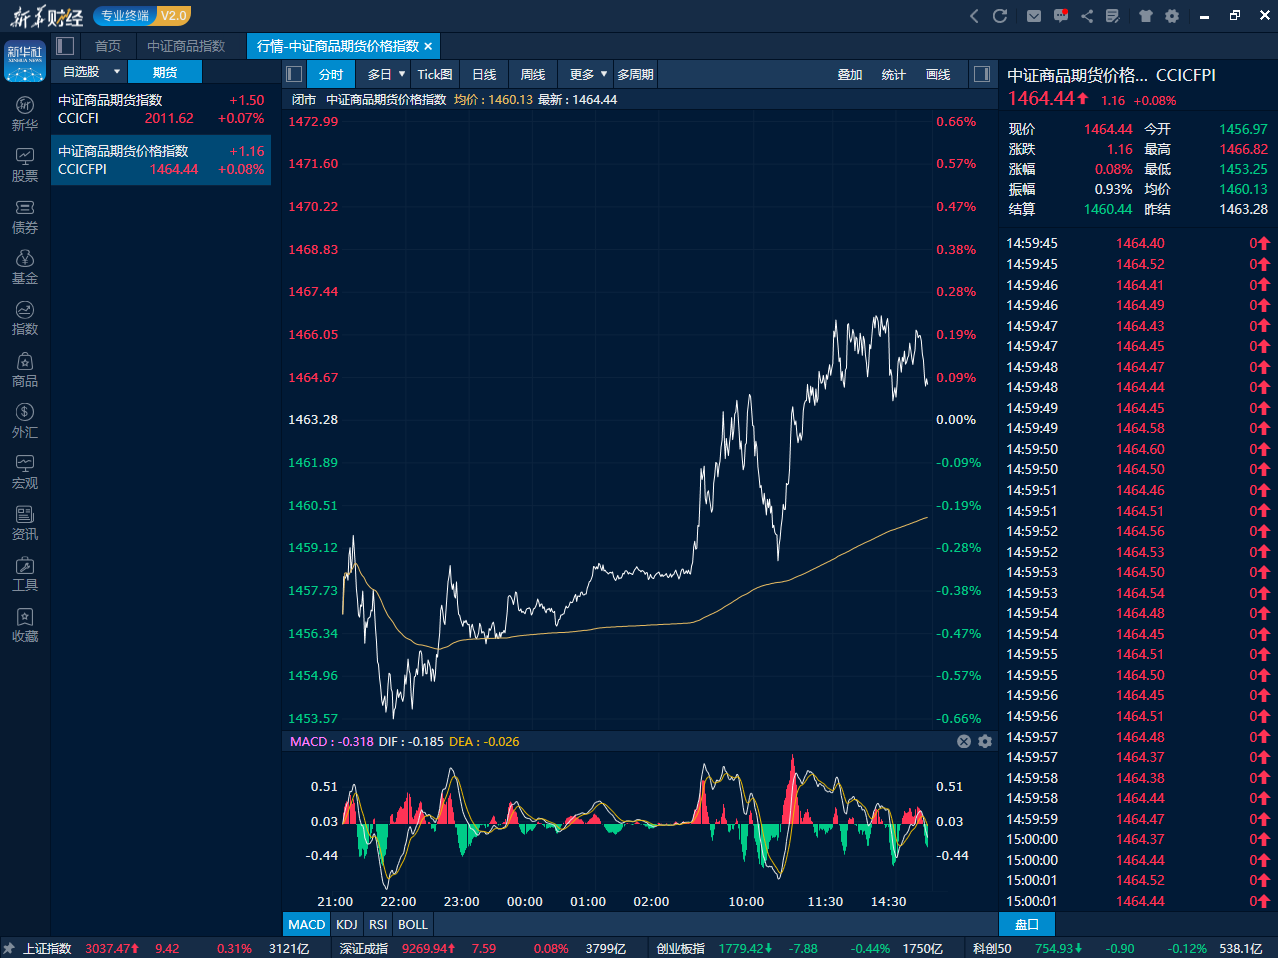Open the chat messages icon with red dot

point(1061,16)
